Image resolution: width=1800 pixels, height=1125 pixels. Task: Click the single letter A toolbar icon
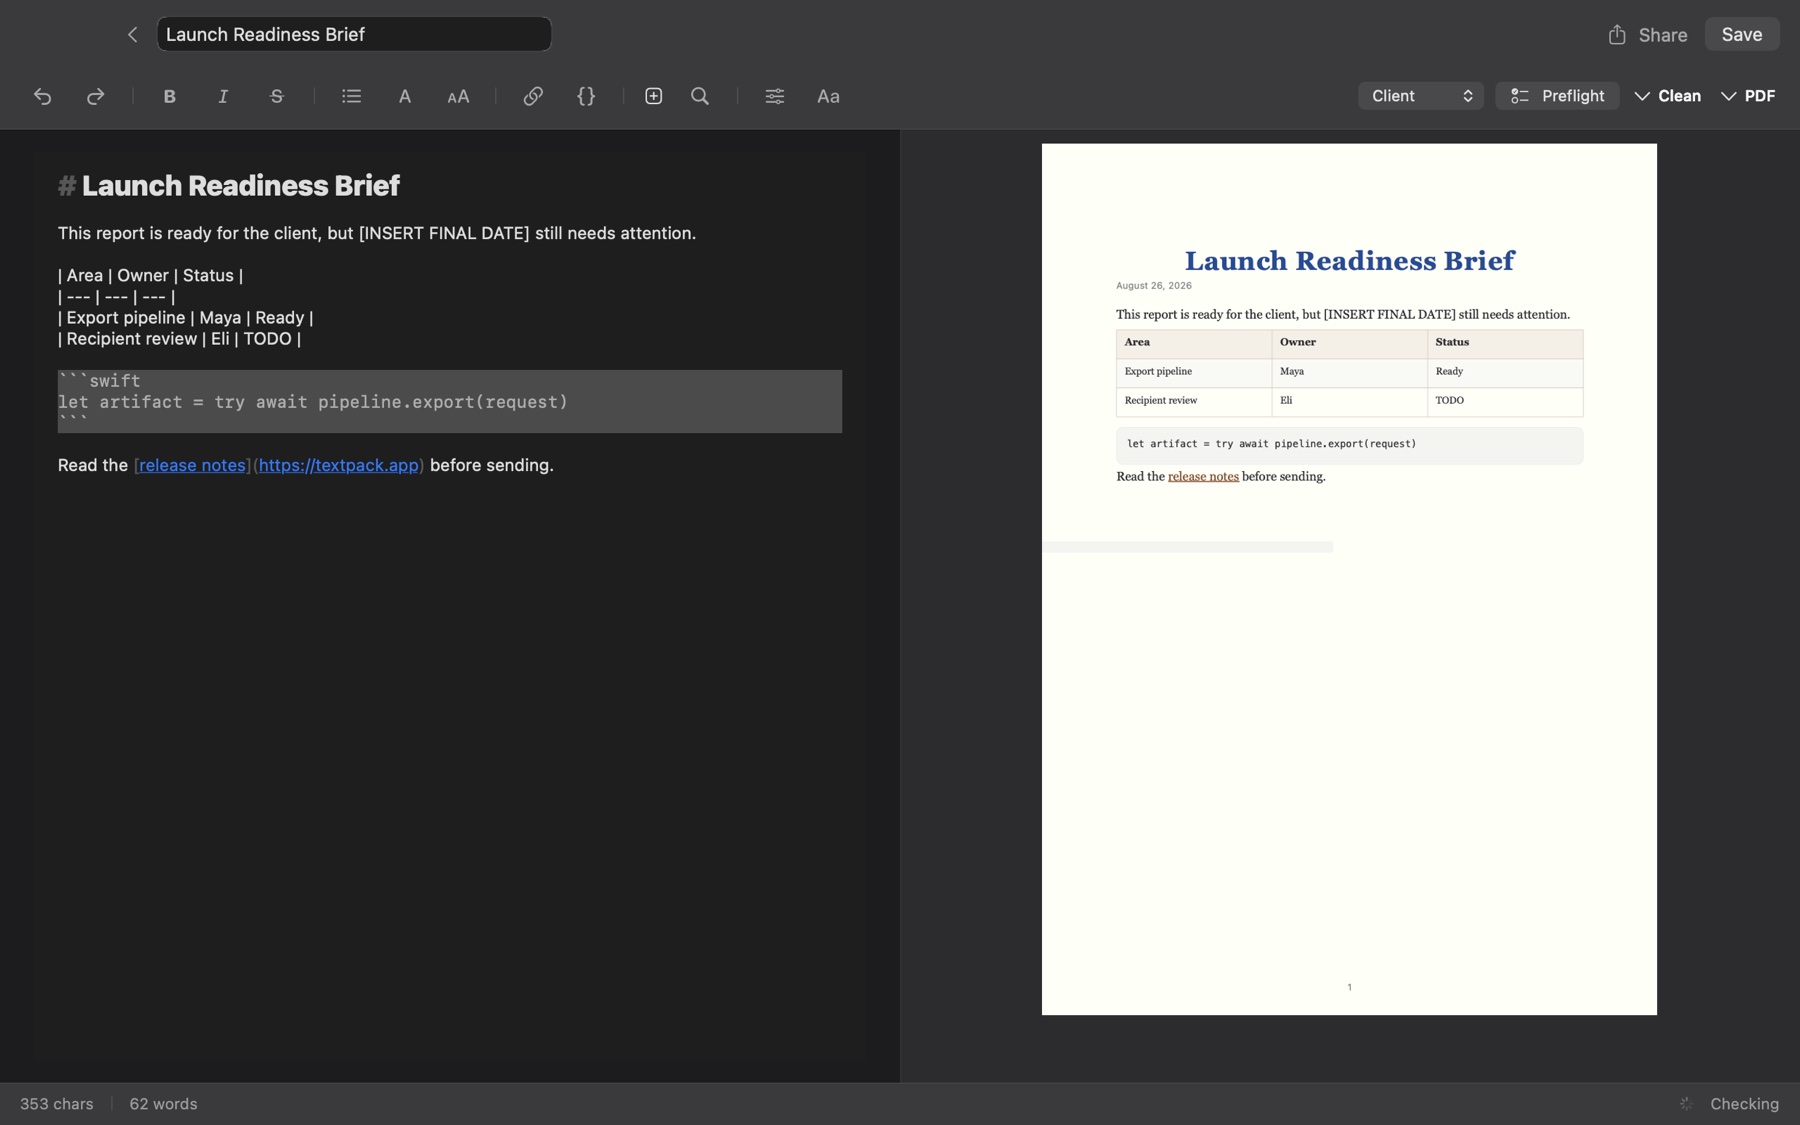point(405,96)
